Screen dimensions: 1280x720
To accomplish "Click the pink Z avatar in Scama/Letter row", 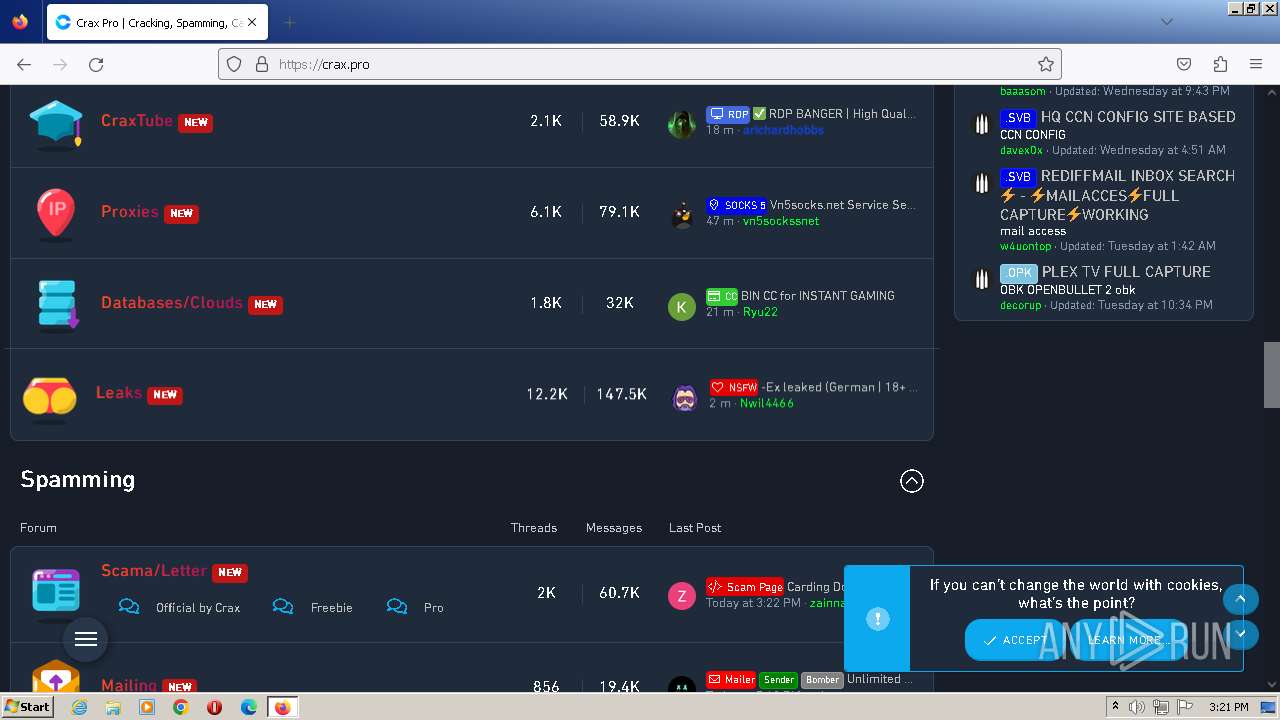I will coord(682,596).
